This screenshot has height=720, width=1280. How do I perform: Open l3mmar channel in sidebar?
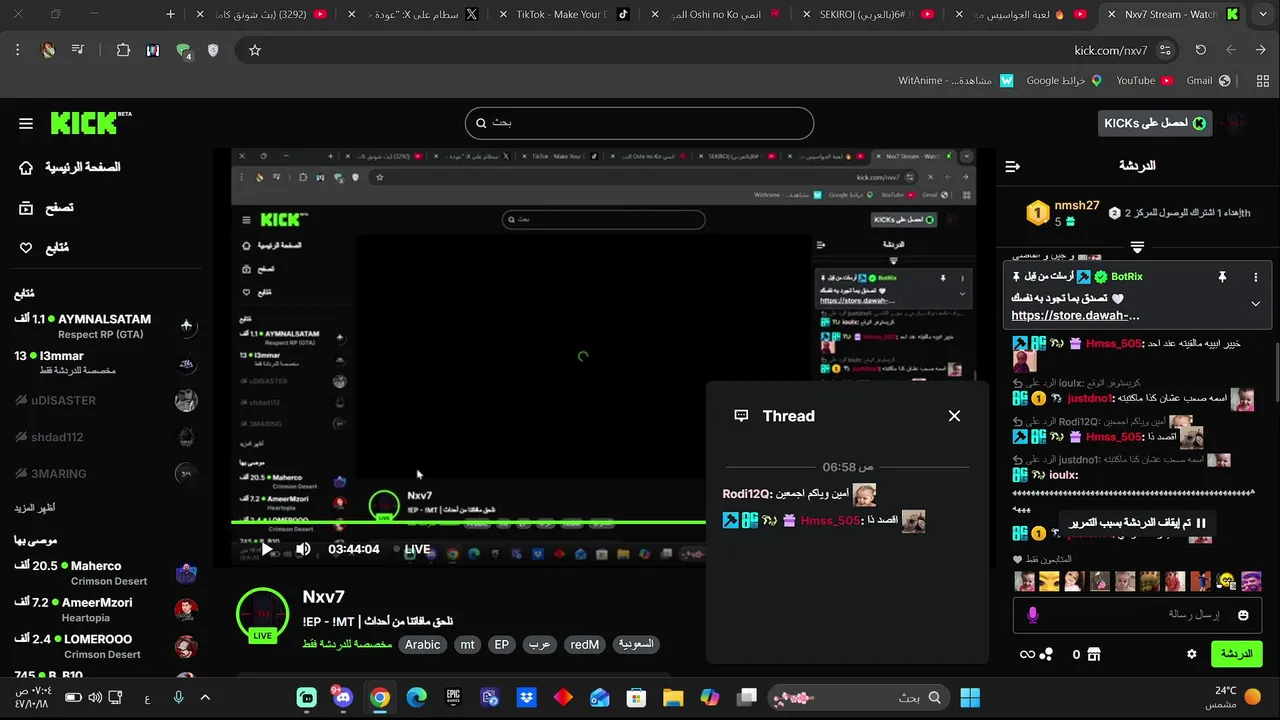click(105, 363)
